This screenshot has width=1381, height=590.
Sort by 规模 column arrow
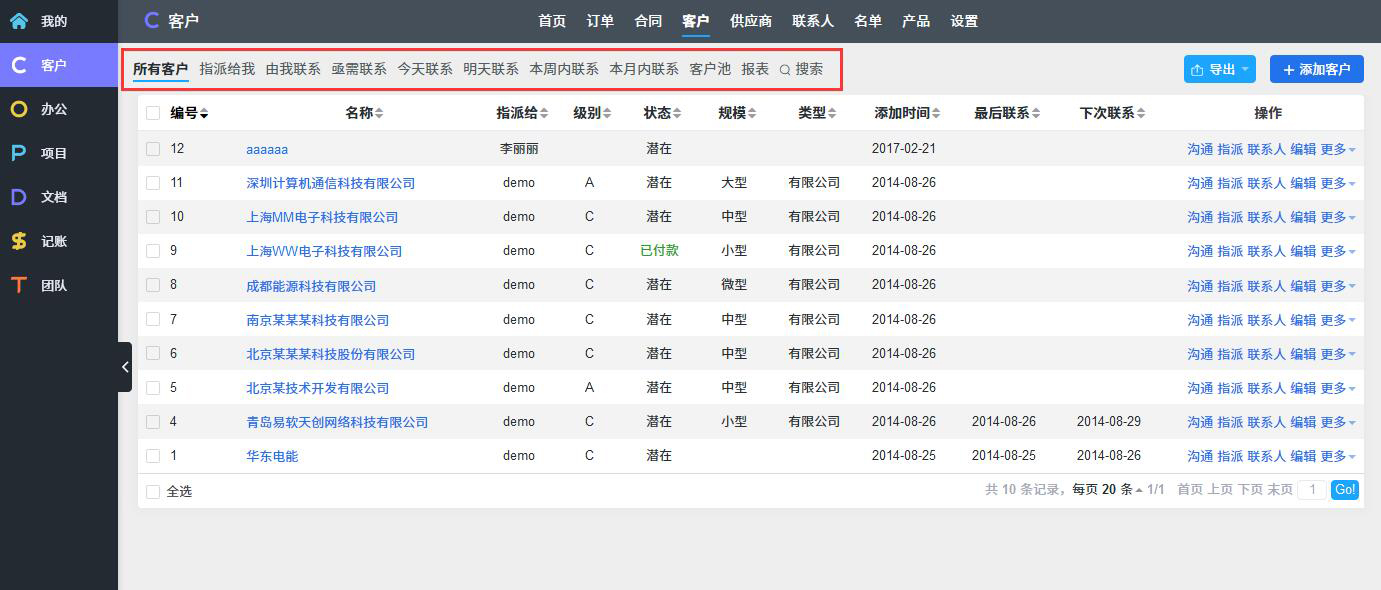click(x=752, y=114)
